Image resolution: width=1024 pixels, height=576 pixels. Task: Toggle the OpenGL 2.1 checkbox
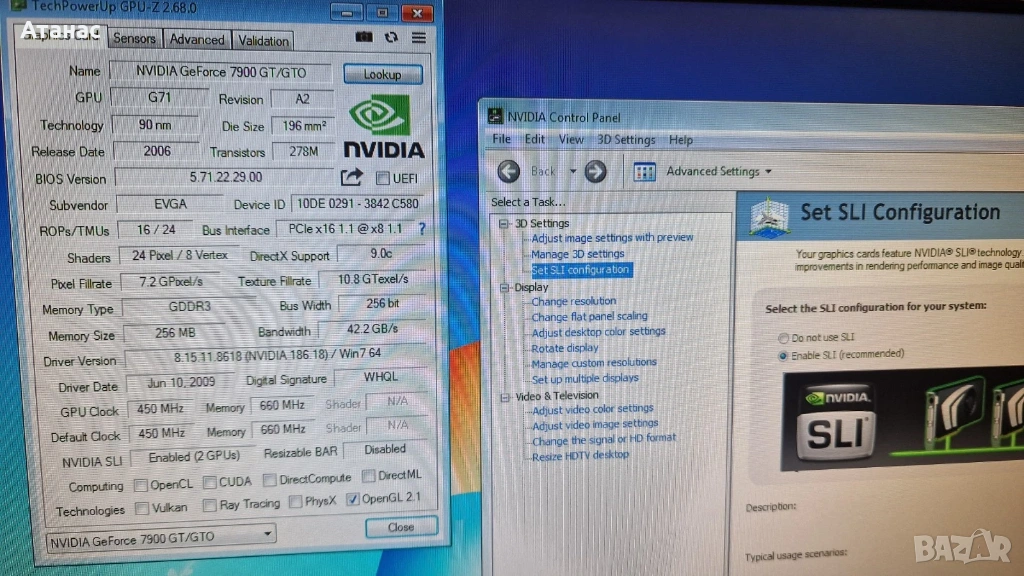(352, 499)
